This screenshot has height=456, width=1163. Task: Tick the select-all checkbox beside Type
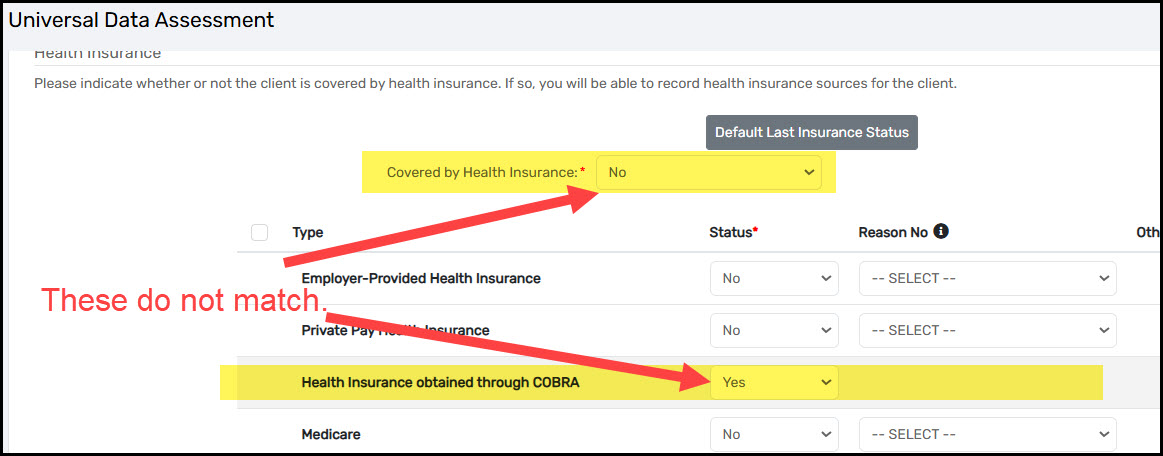[x=260, y=233]
